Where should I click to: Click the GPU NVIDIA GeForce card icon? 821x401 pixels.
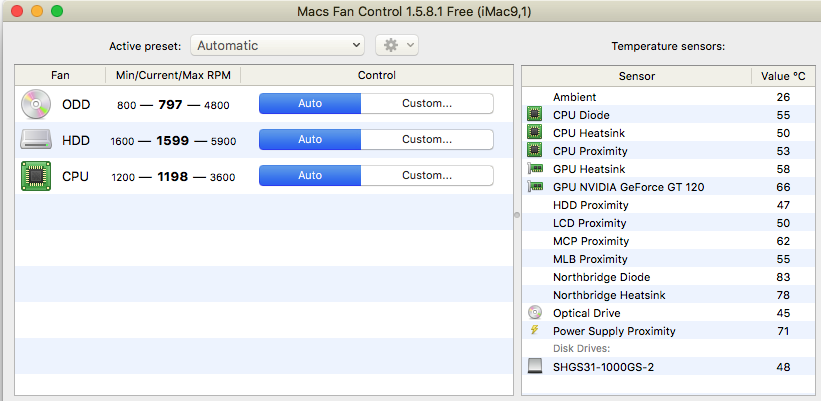click(535, 186)
